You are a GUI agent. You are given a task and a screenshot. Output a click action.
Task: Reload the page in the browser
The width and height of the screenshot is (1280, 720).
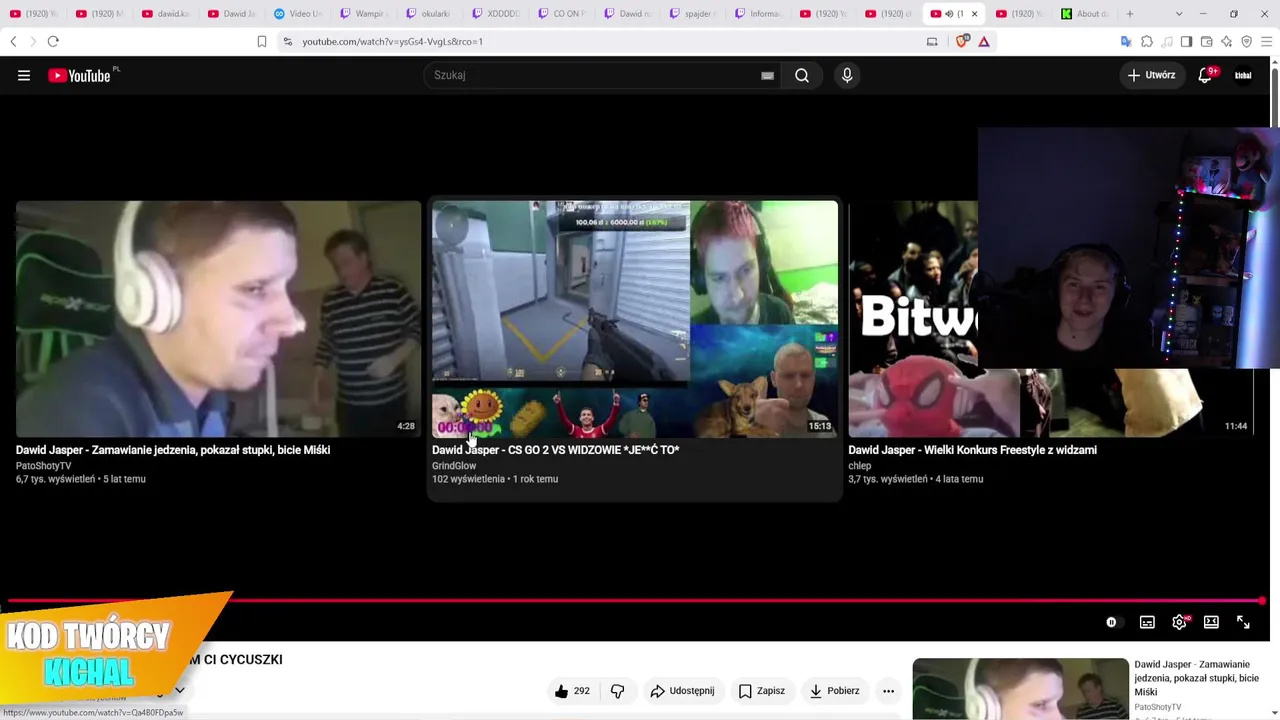[x=53, y=41]
